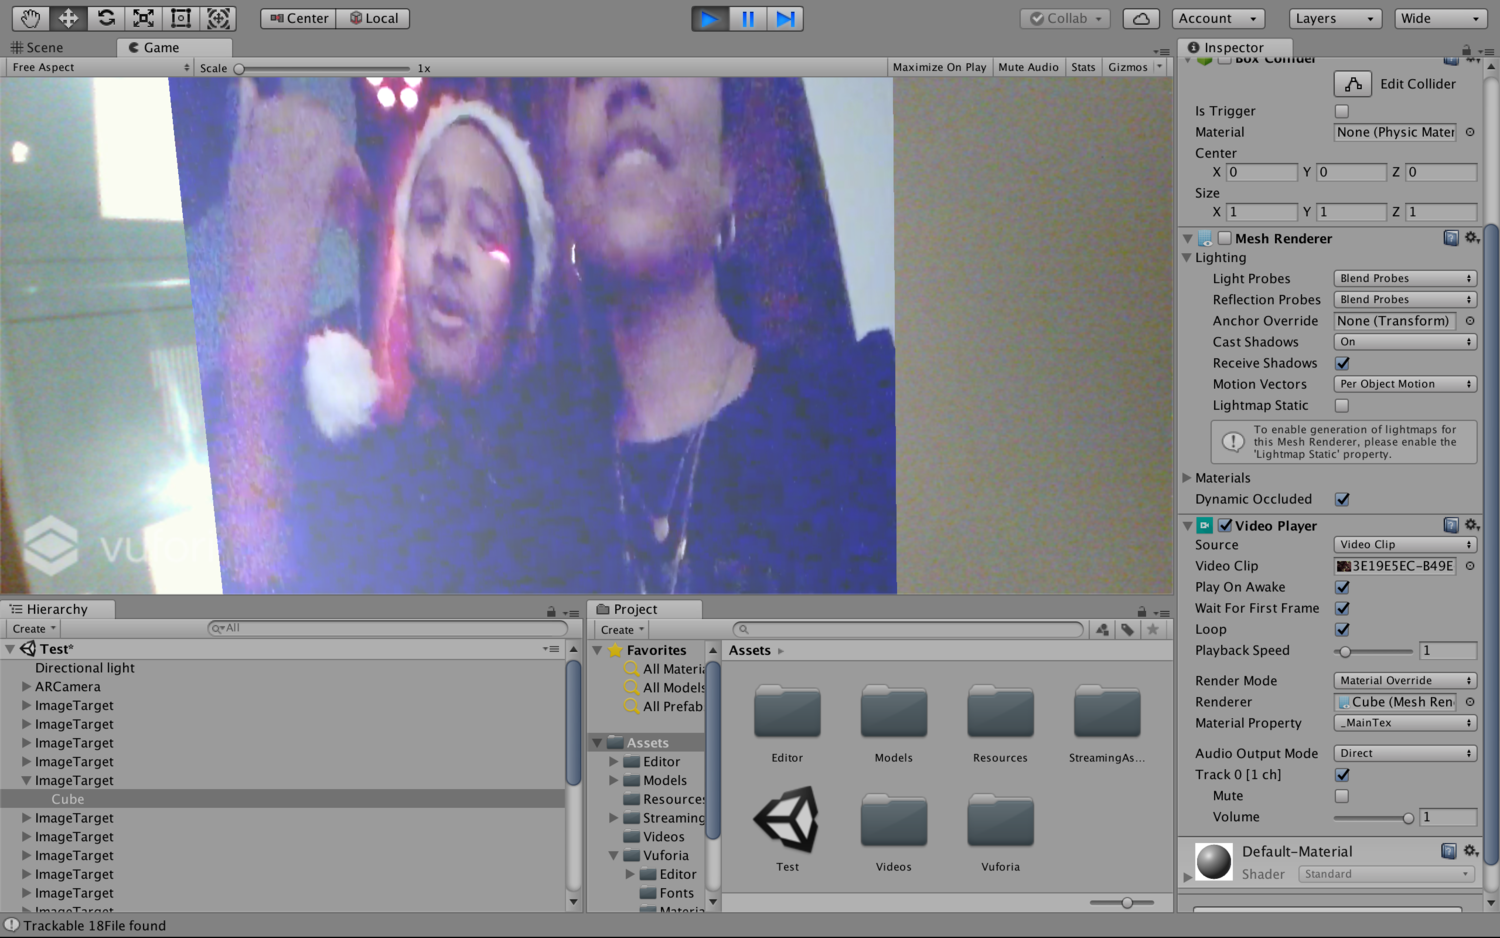This screenshot has height=938, width=1500.
Task: Toggle the Loop checkbox
Action: (x=1342, y=629)
